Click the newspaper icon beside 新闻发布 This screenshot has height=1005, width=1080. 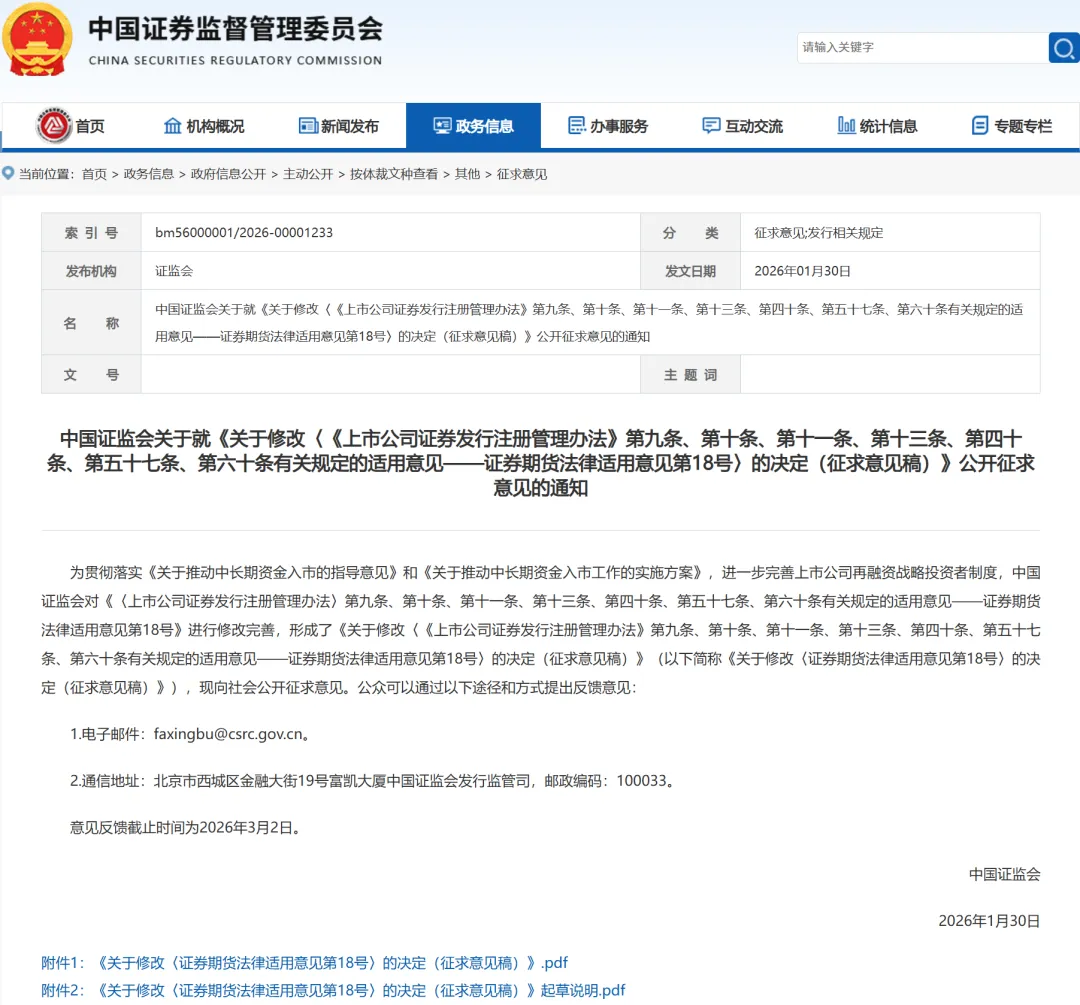308,125
